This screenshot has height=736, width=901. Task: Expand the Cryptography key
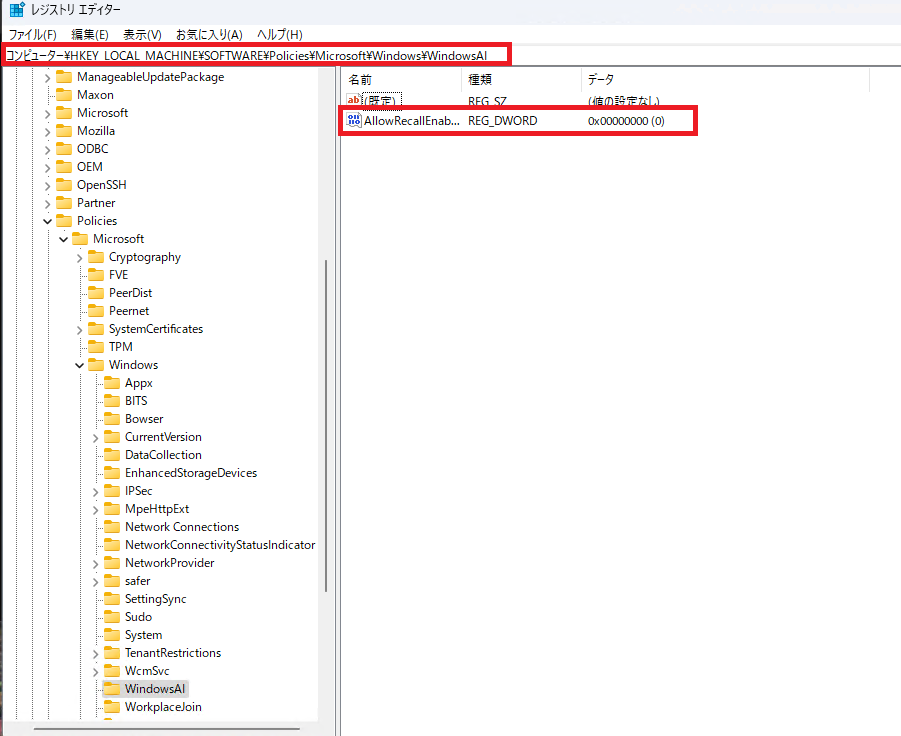pyautogui.click(x=80, y=258)
